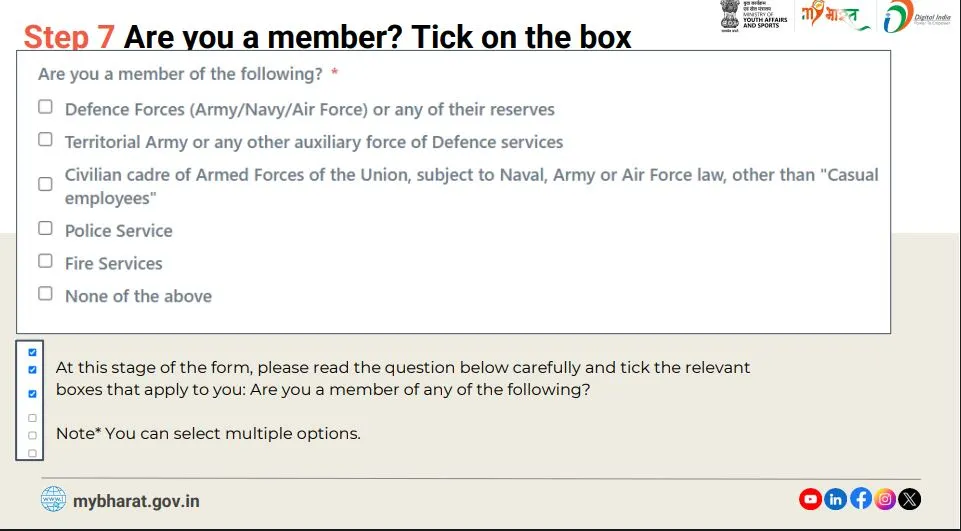
Task: Check the Fire Services box
Action: pos(45,261)
